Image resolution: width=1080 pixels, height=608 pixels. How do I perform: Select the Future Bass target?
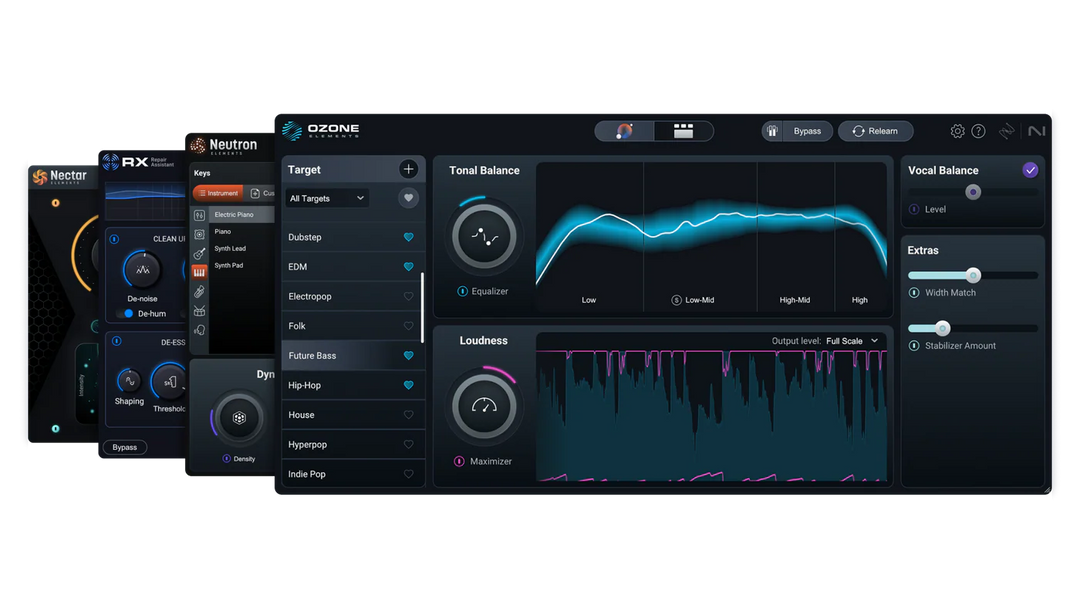click(x=353, y=355)
